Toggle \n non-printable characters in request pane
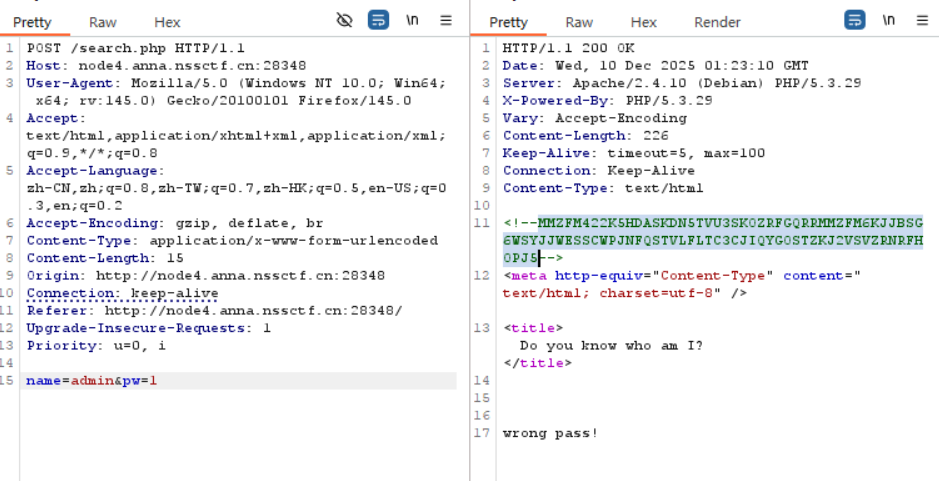This screenshot has height=481, width=939. (x=412, y=20)
